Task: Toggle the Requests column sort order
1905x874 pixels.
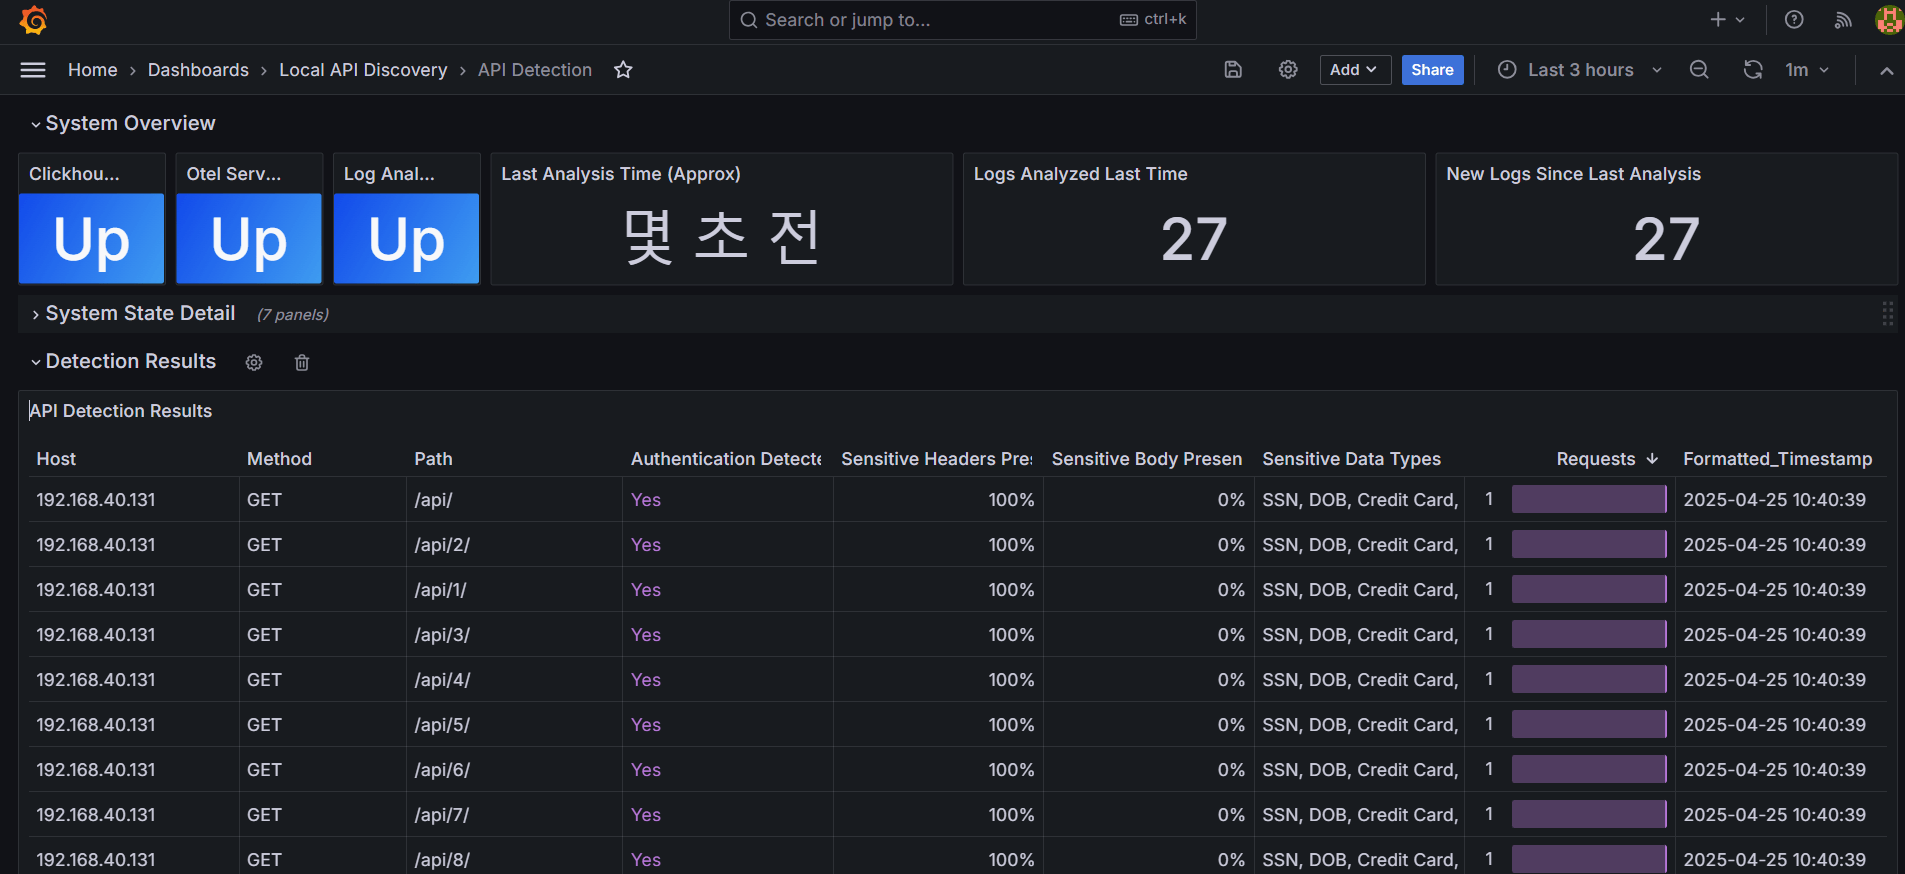Action: (1606, 459)
